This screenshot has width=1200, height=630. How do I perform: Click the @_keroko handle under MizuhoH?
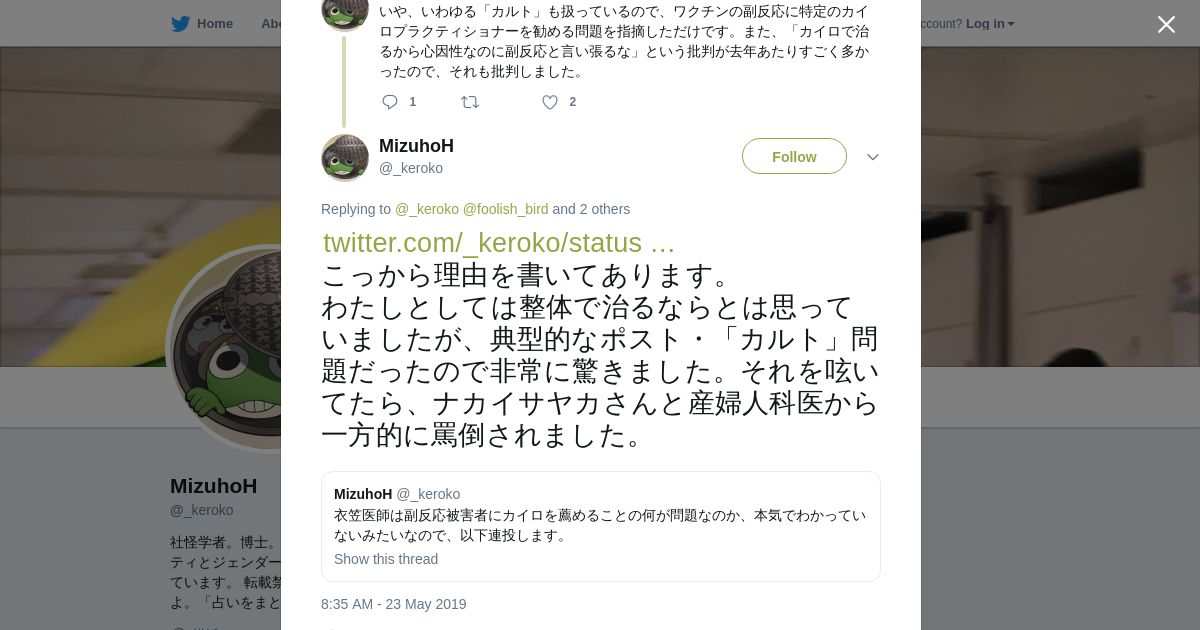[411, 168]
